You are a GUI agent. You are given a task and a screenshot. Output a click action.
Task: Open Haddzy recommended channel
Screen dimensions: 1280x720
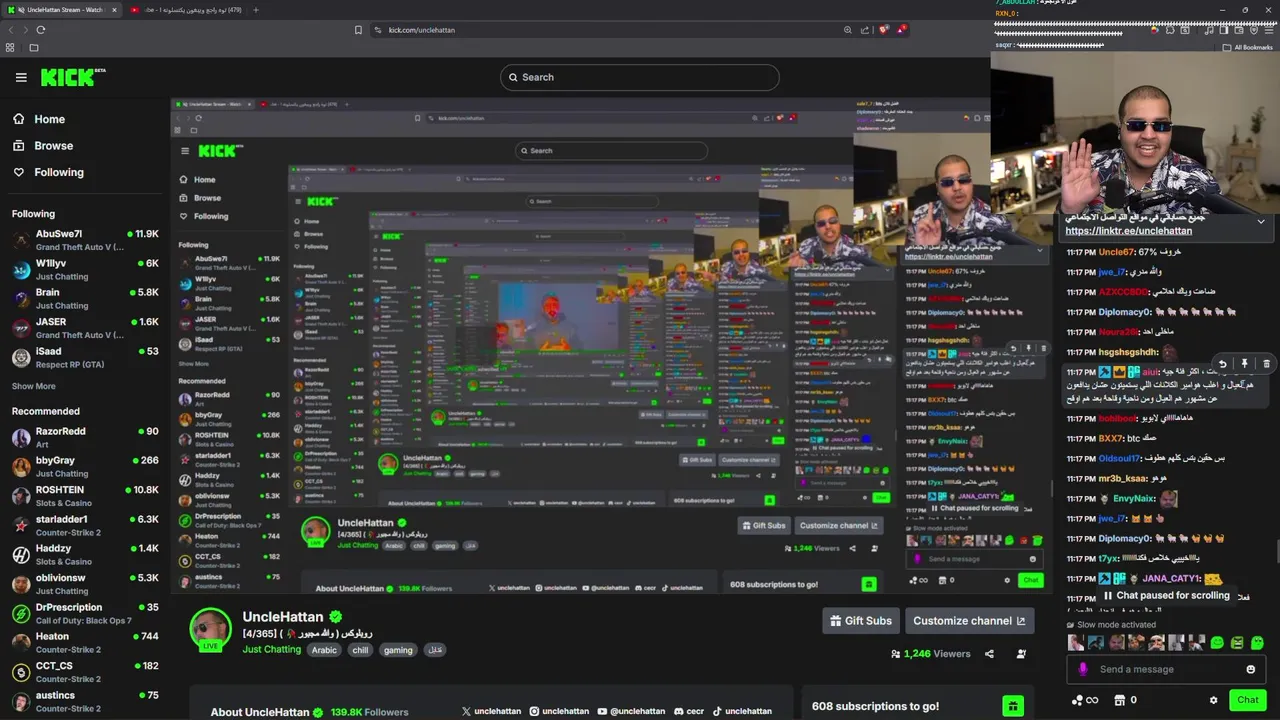85,554
